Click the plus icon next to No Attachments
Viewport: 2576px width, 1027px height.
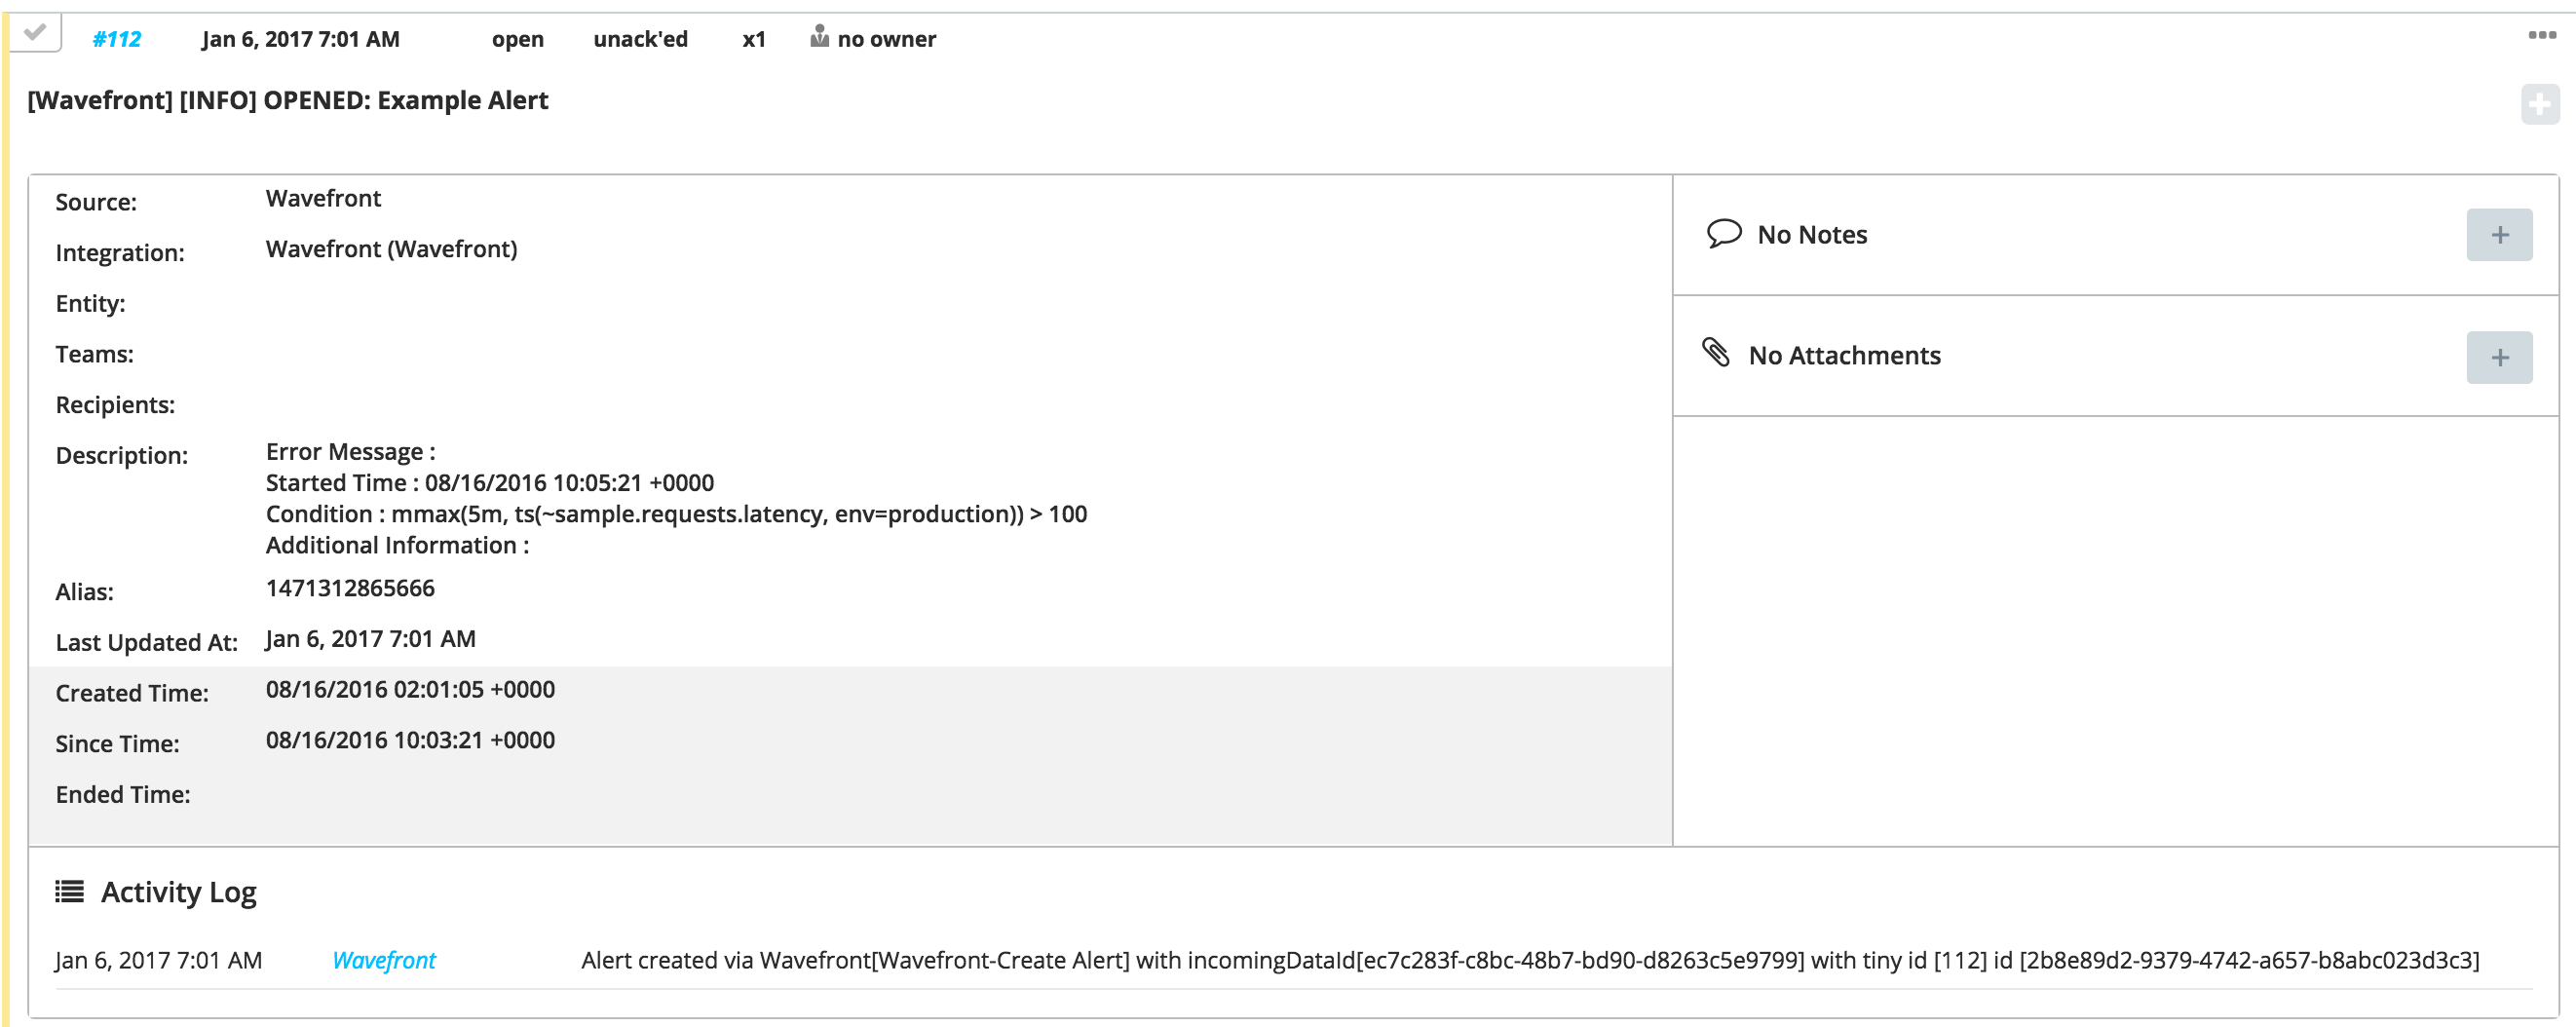(2498, 356)
